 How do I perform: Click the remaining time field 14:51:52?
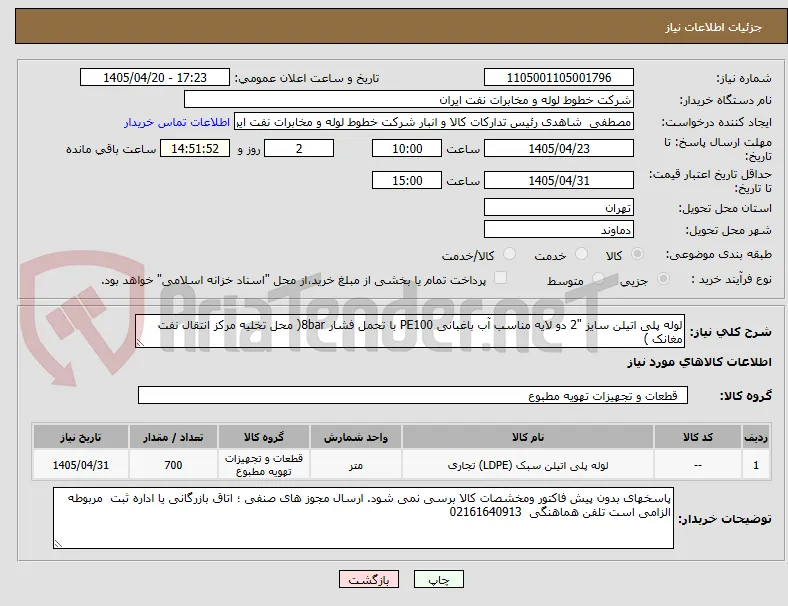pyautogui.click(x=195, y=149)
